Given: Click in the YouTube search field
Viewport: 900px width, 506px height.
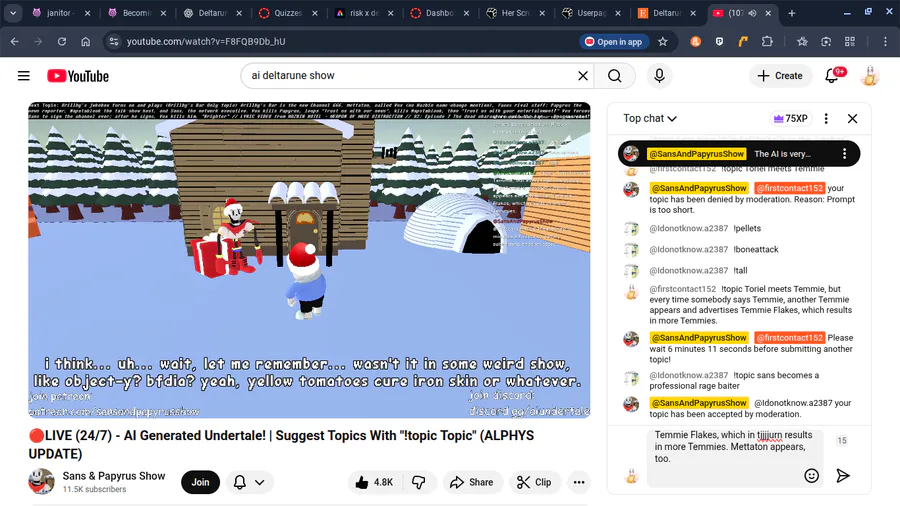Looking at the screenshot, I should [410, 76].
